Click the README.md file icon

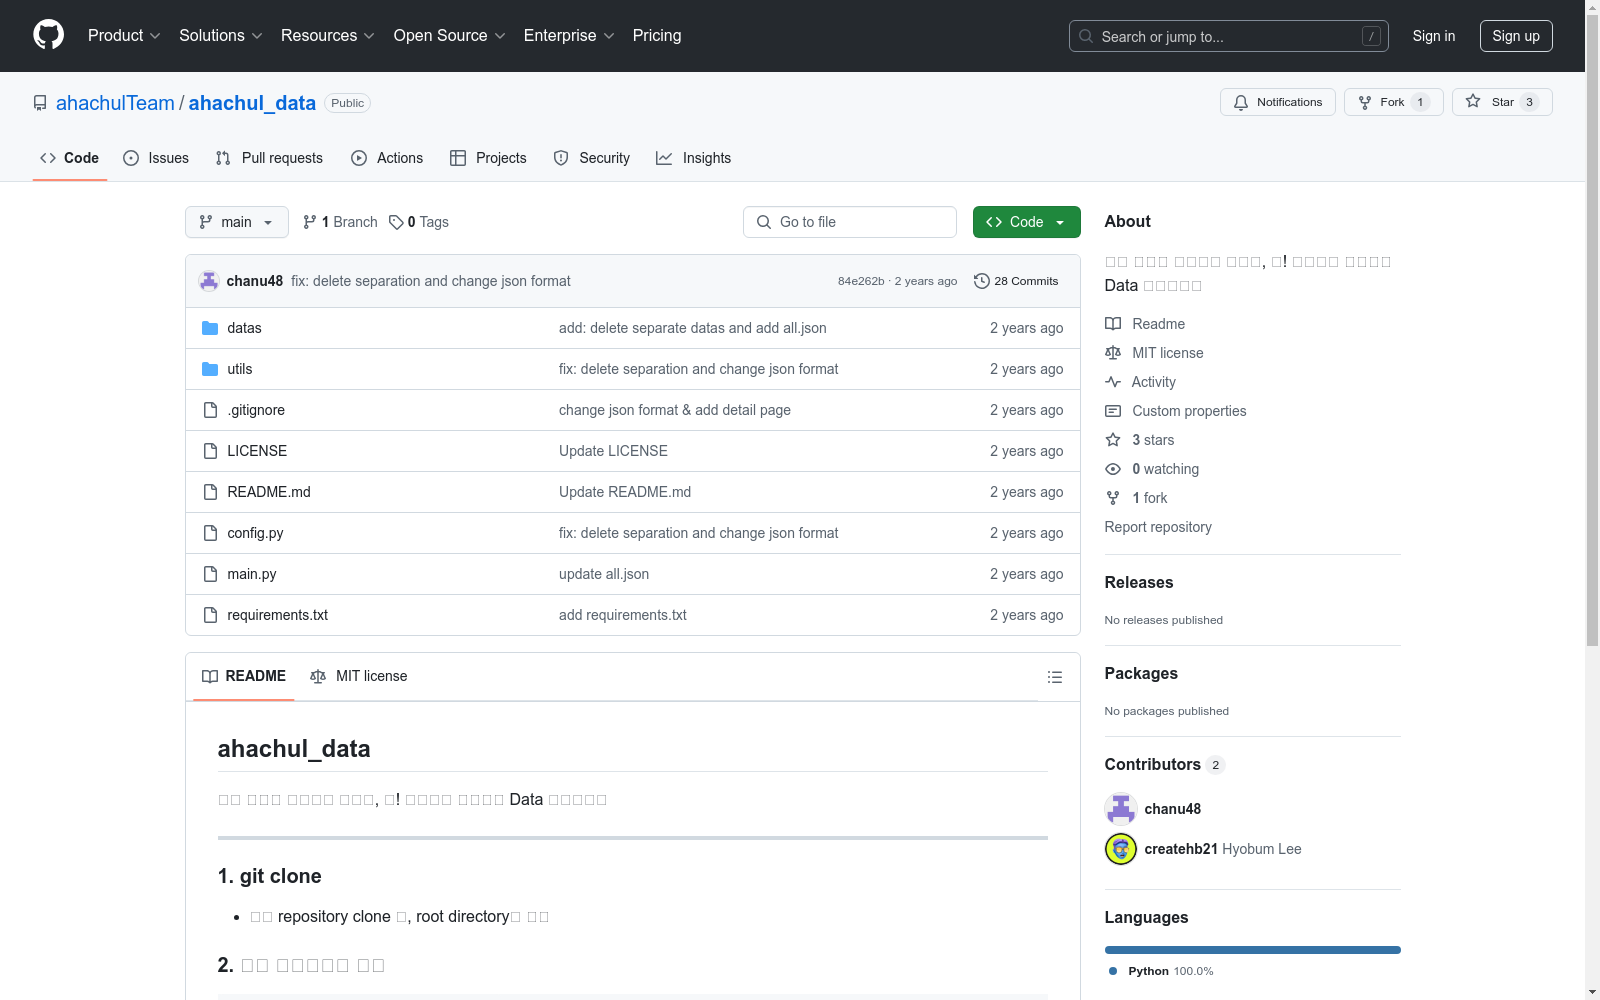coord(210,492)
